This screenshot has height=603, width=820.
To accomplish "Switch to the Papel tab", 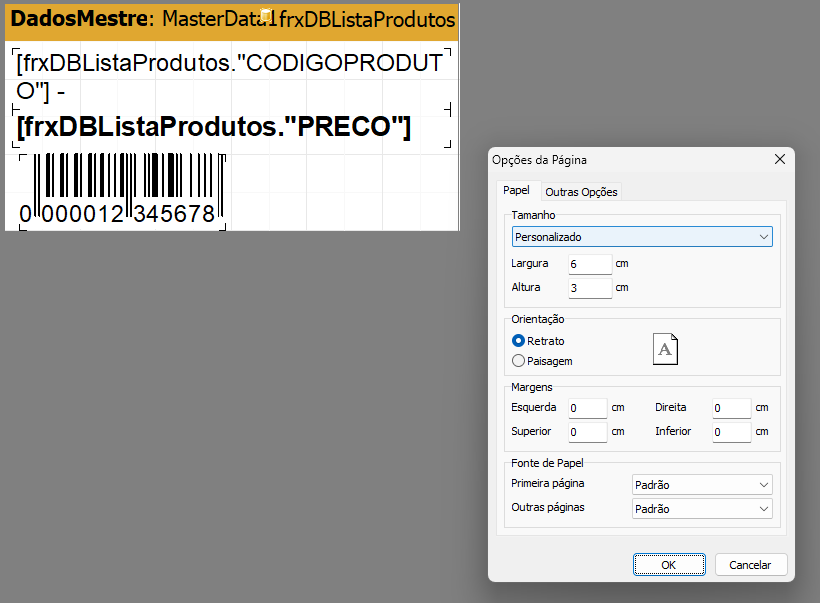I will [517, 190].
